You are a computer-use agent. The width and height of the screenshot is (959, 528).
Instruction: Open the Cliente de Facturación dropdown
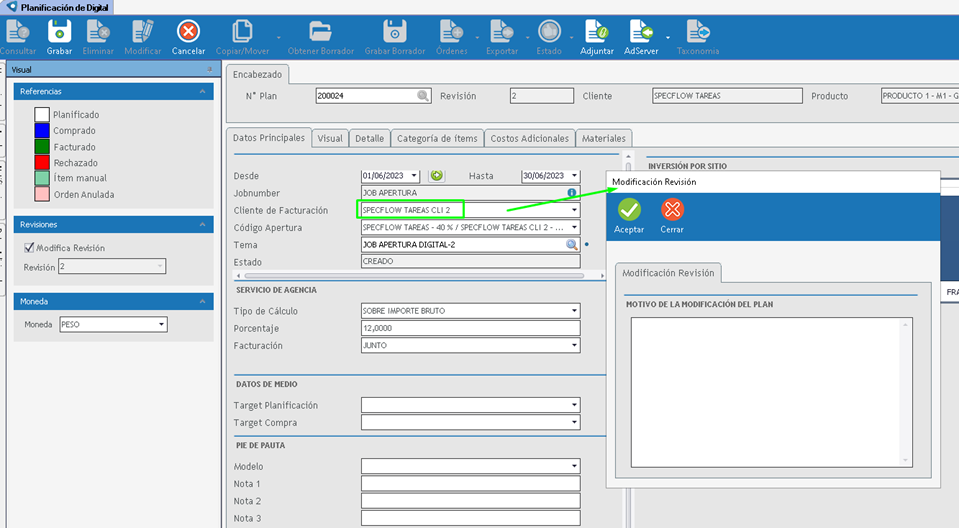click(x=574, y=210)
